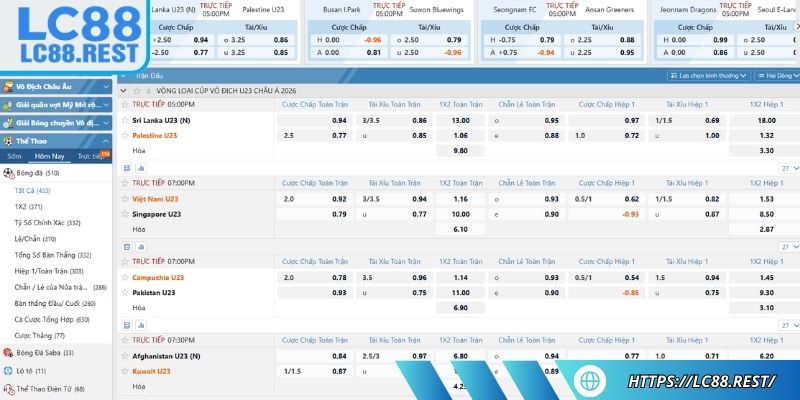
Task: Switch to the Hôm Nay tab
Action: point(49,156)
